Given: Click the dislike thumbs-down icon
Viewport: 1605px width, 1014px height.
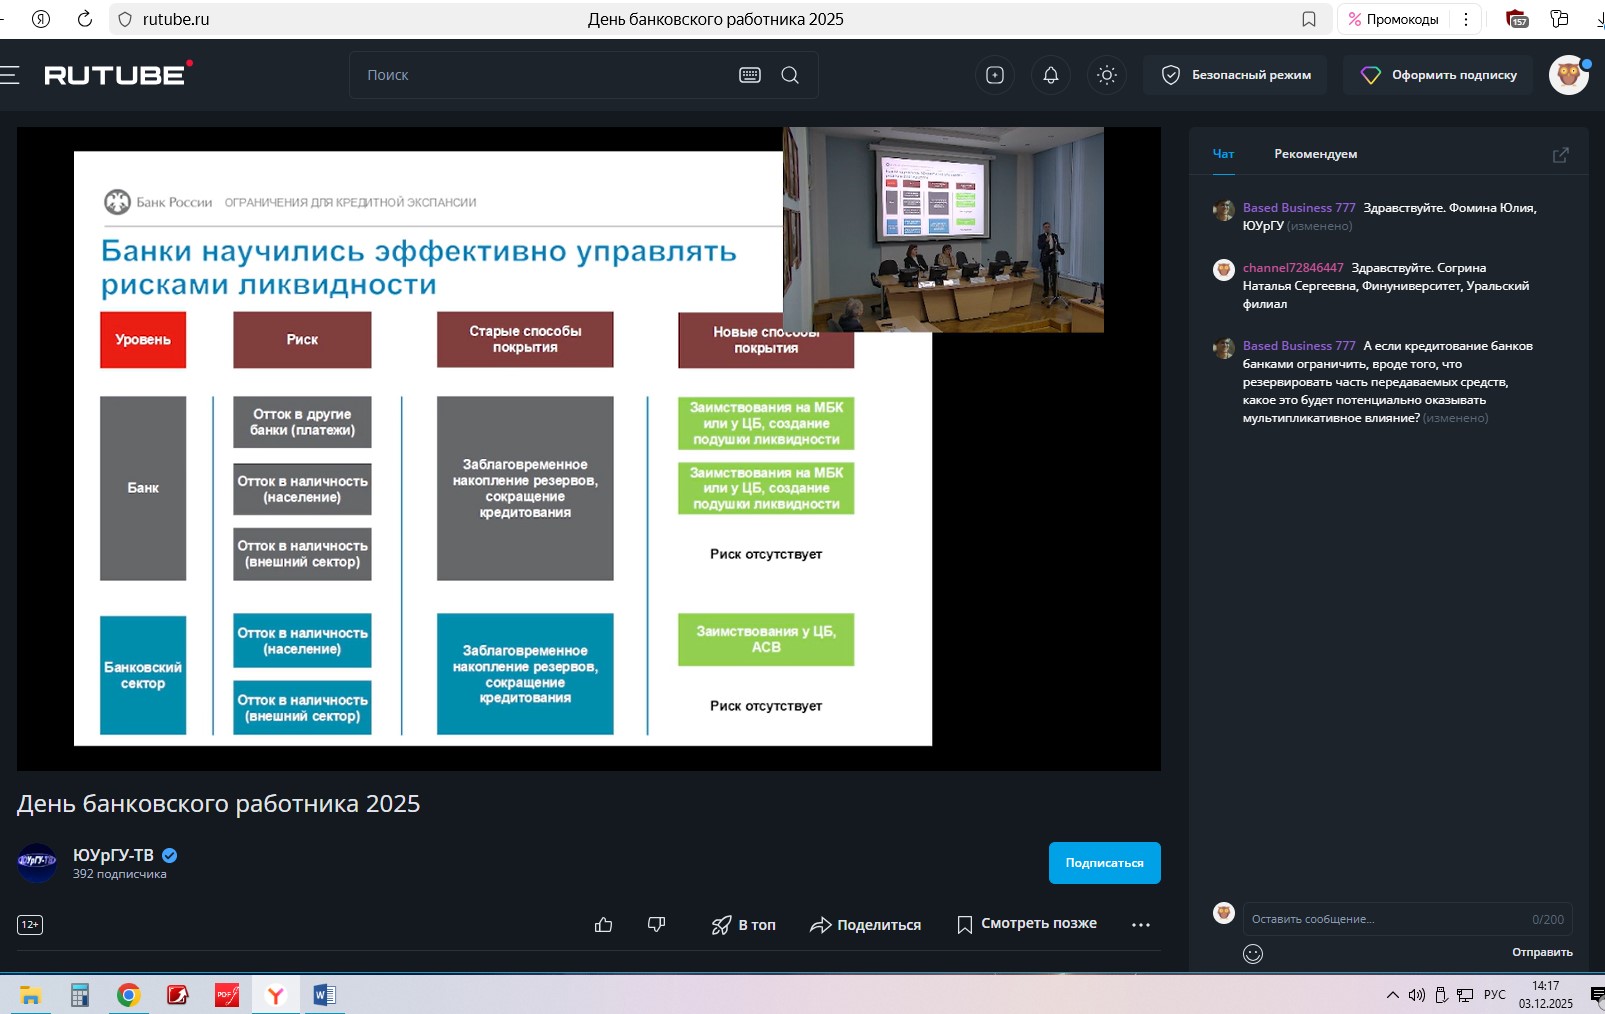Looking at the screenshot, I should pos(656,925).
